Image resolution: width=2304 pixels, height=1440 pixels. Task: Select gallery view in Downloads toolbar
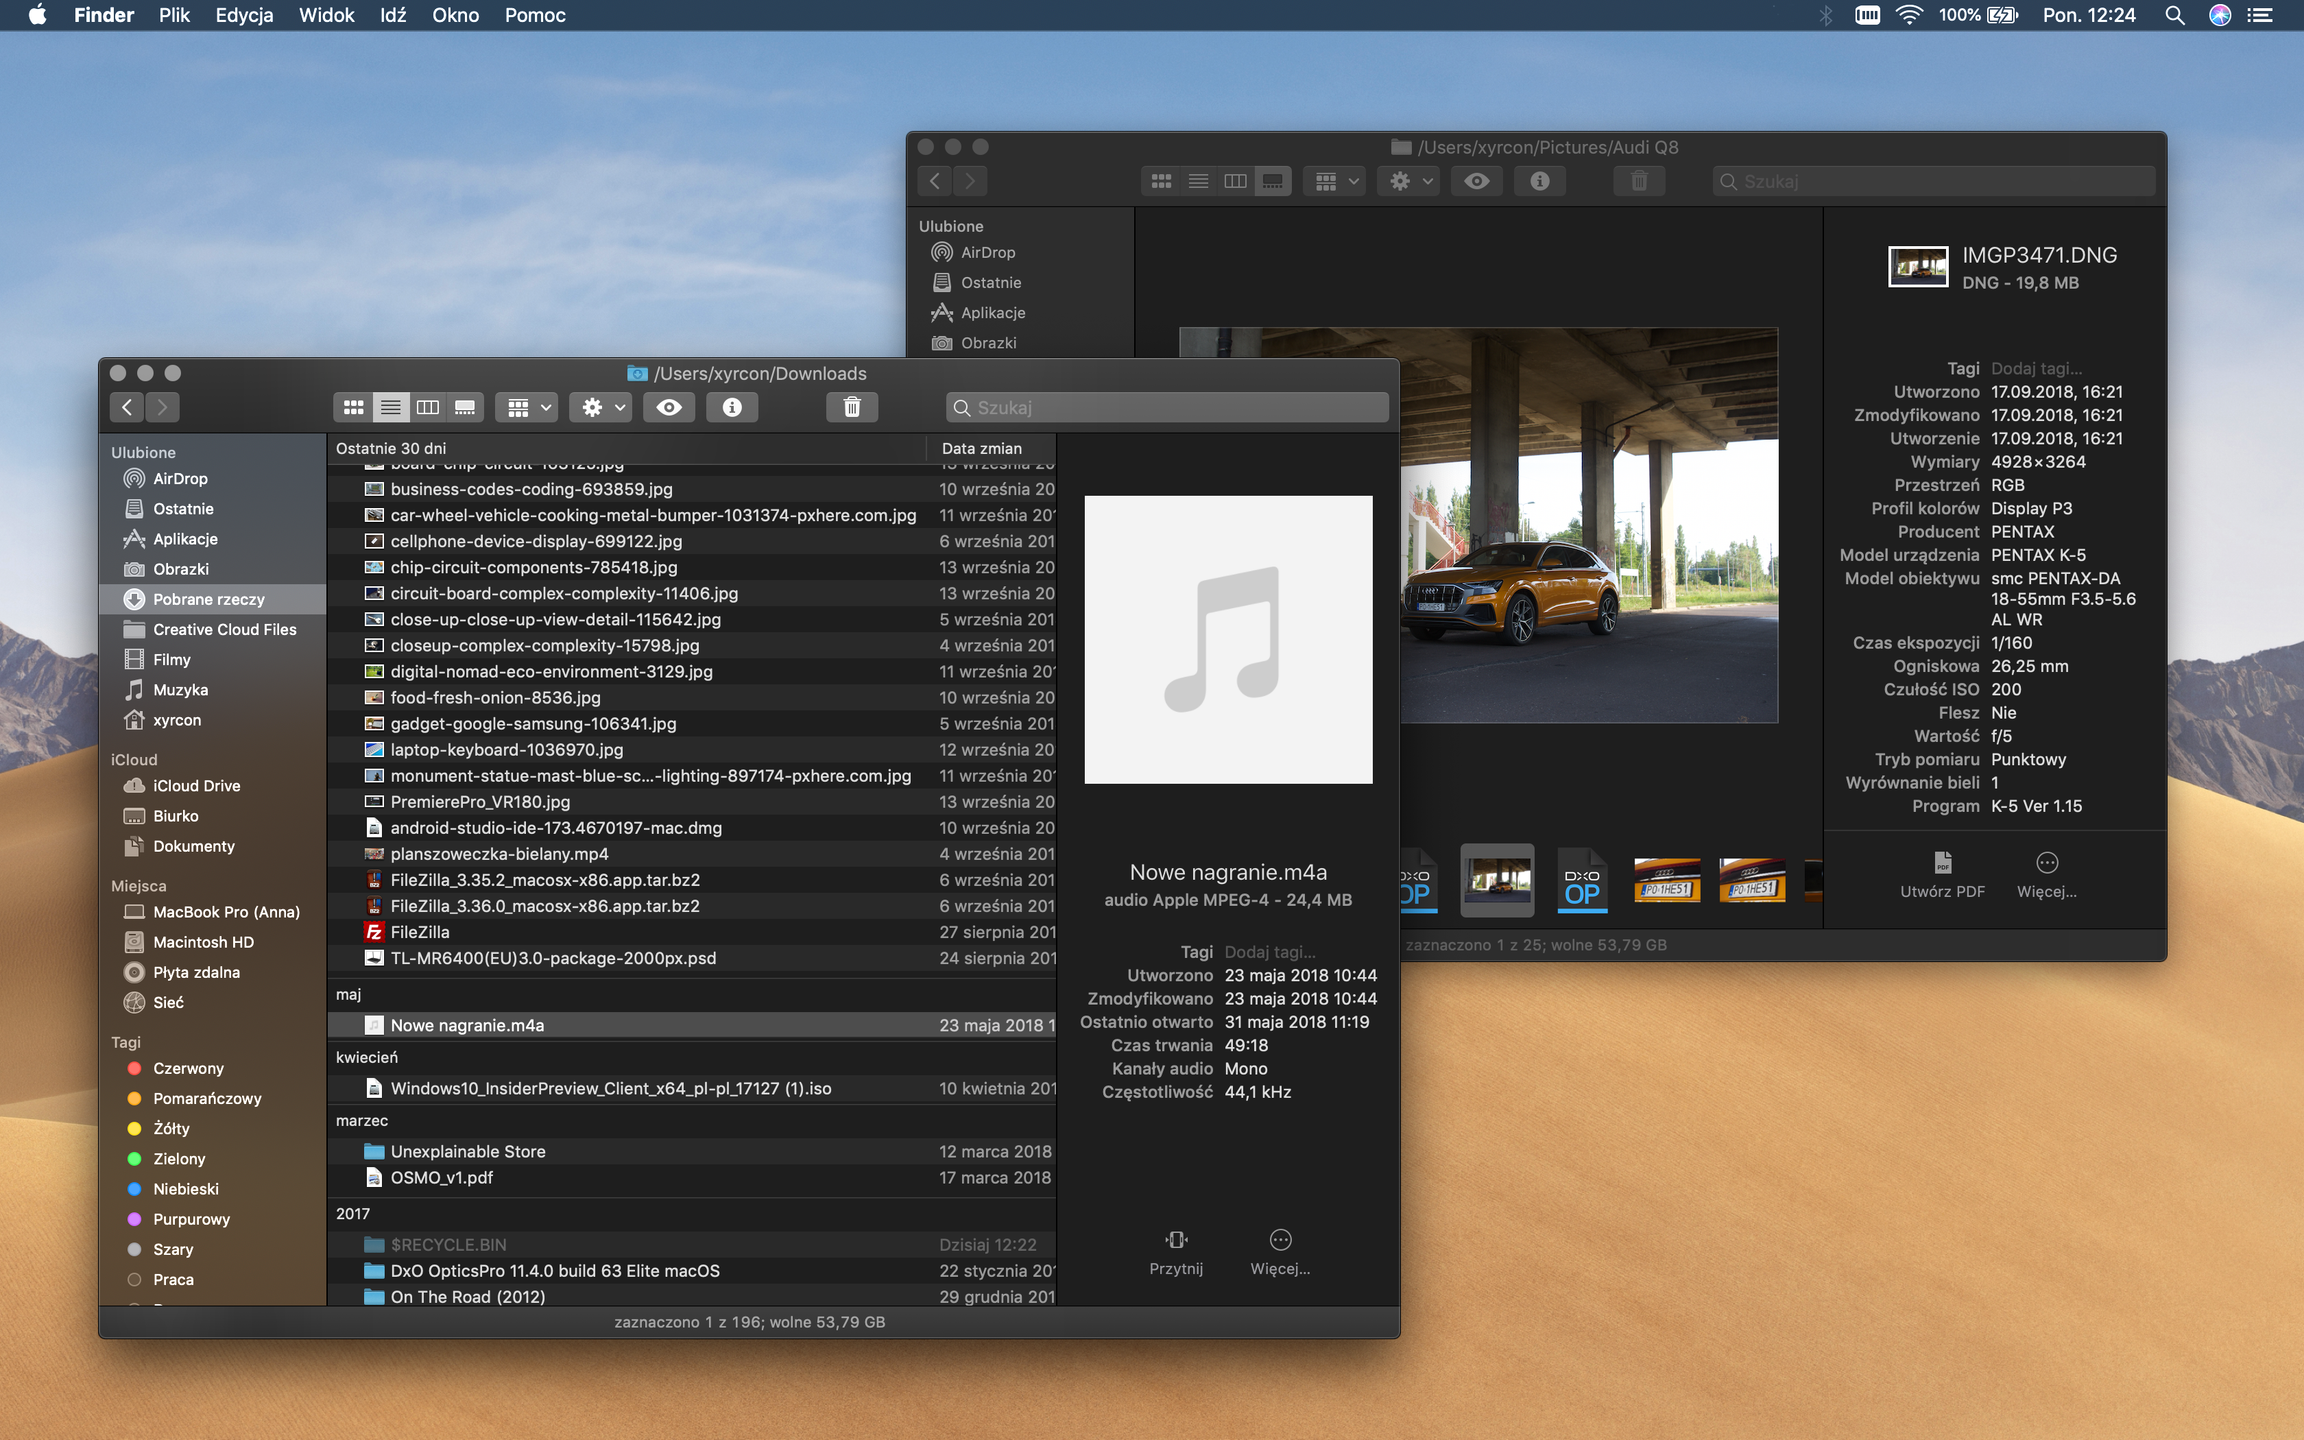pyautogui.click(x=465, y=407)
